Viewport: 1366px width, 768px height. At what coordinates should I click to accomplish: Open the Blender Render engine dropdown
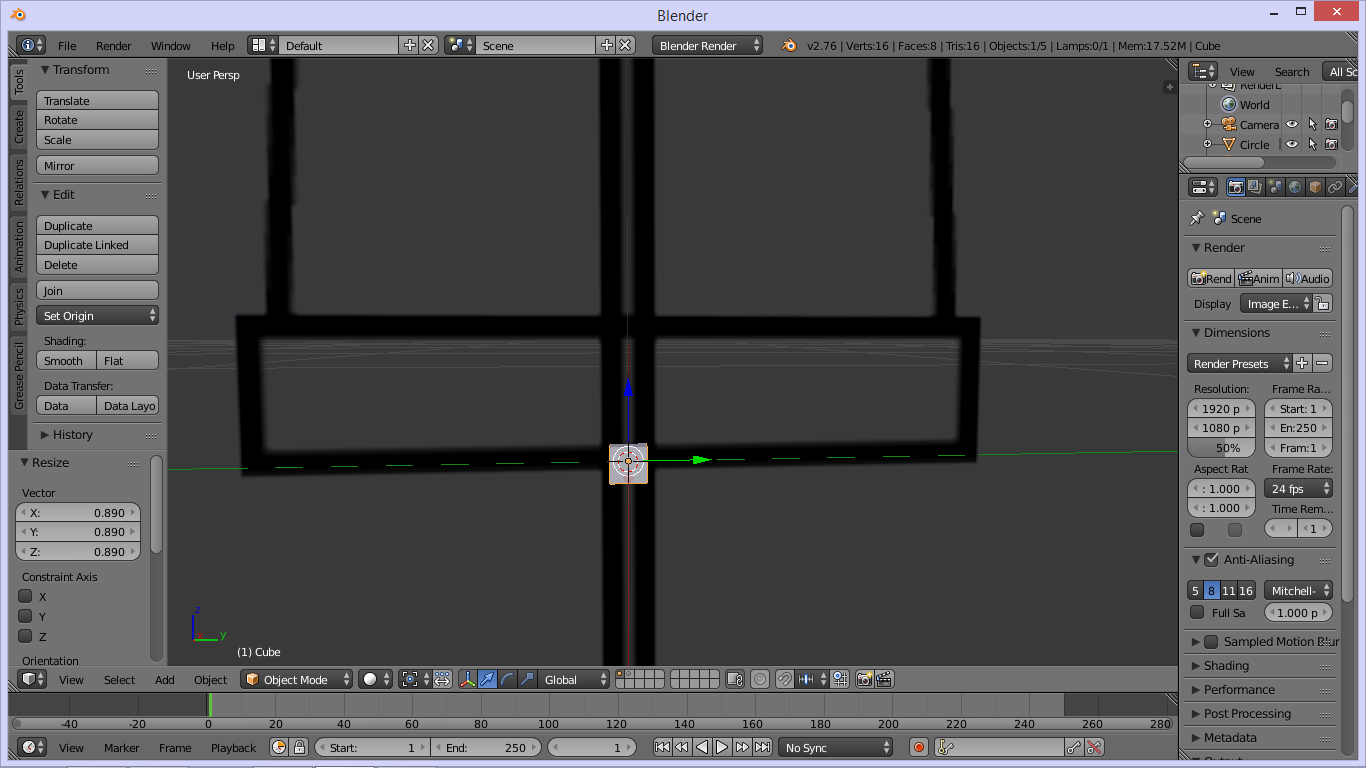pyautogui.click(x=707, y=45)
